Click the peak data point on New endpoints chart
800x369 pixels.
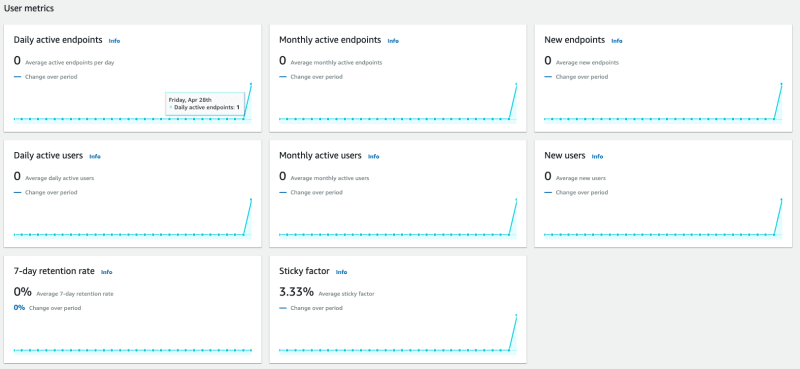click(x=782, y=84)
